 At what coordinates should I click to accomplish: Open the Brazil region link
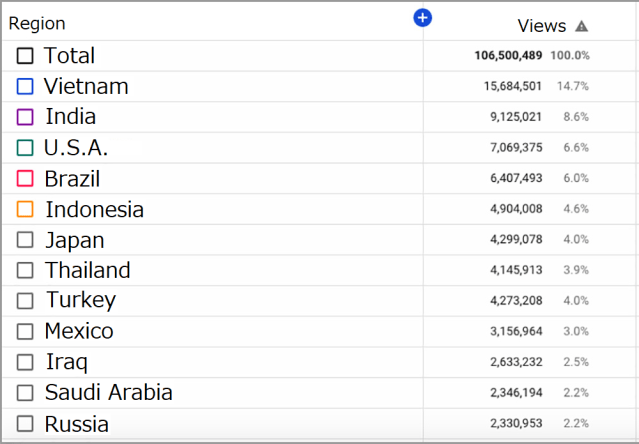point(72,179)
